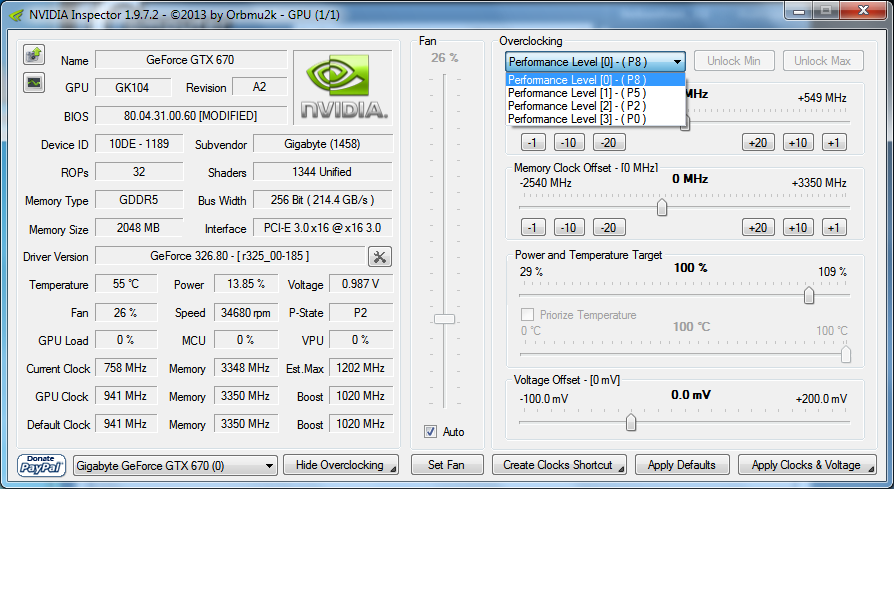Click Apply Clocks & Voltage button
The image size is (894, 614).
(x=807, y=465)
